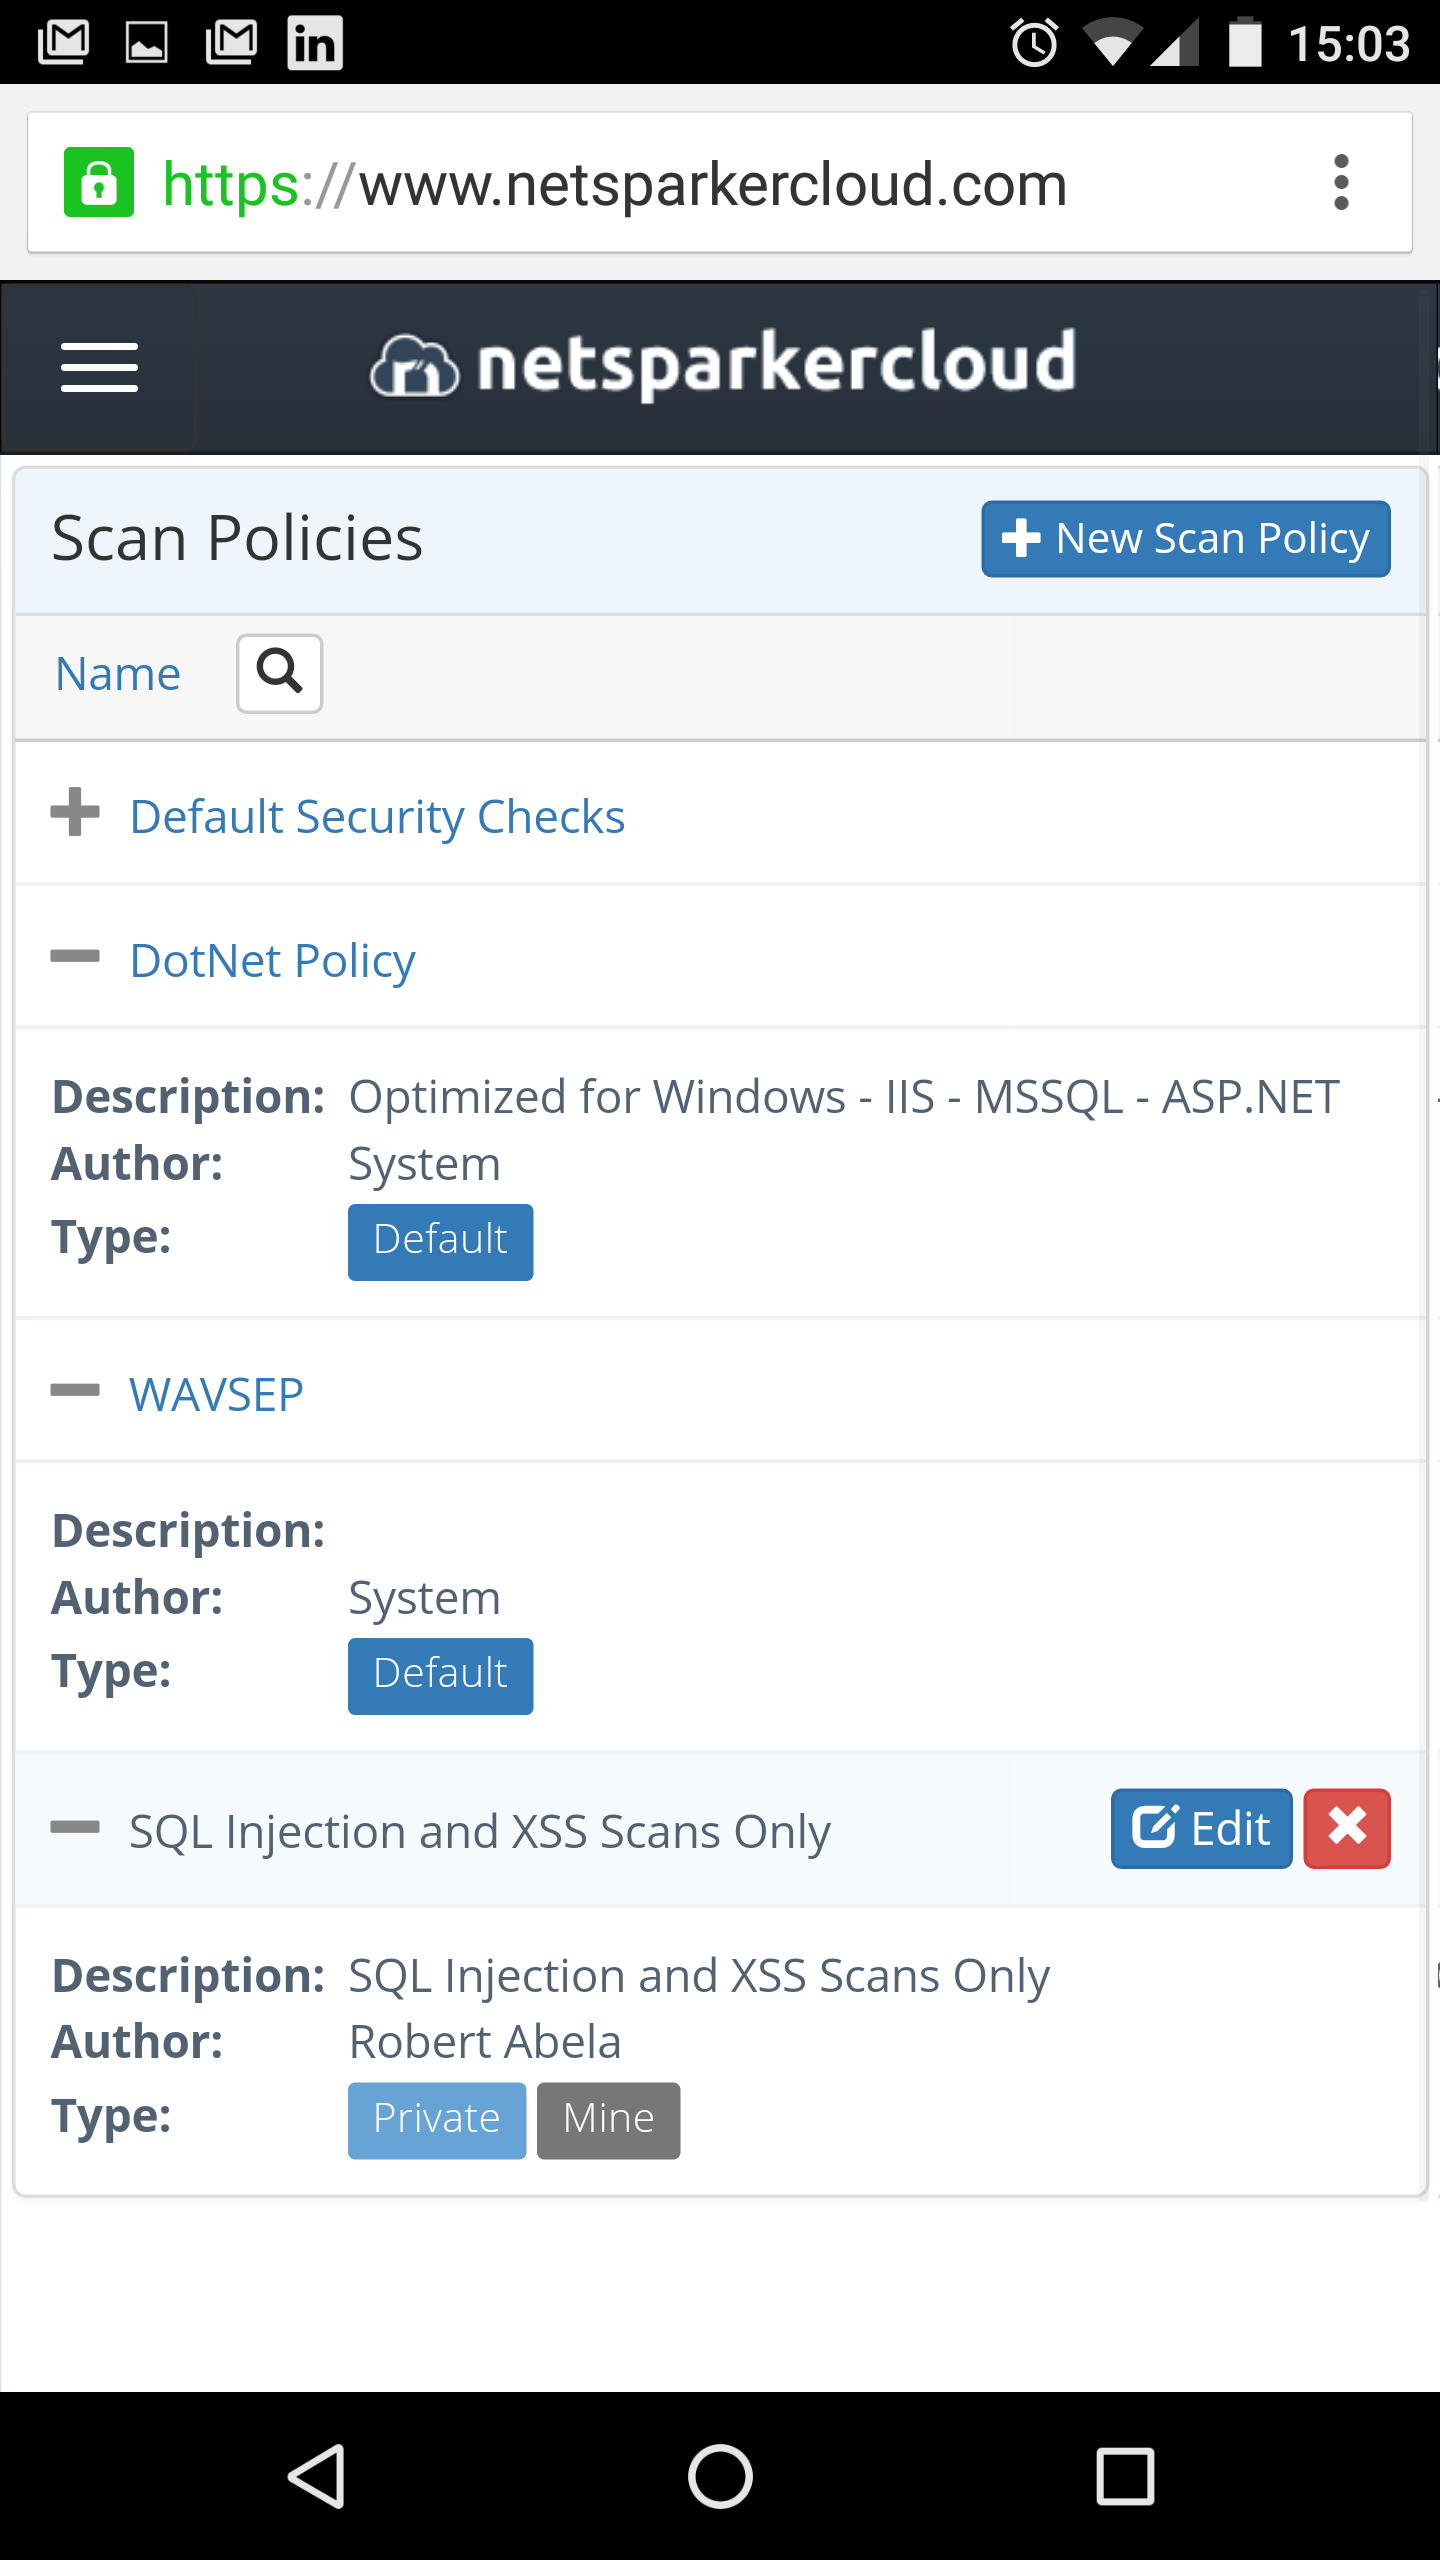Click SQL Injection and XSS Scans Only title
This screenshot has width=1440, height=2560.
pos(480,1832)
